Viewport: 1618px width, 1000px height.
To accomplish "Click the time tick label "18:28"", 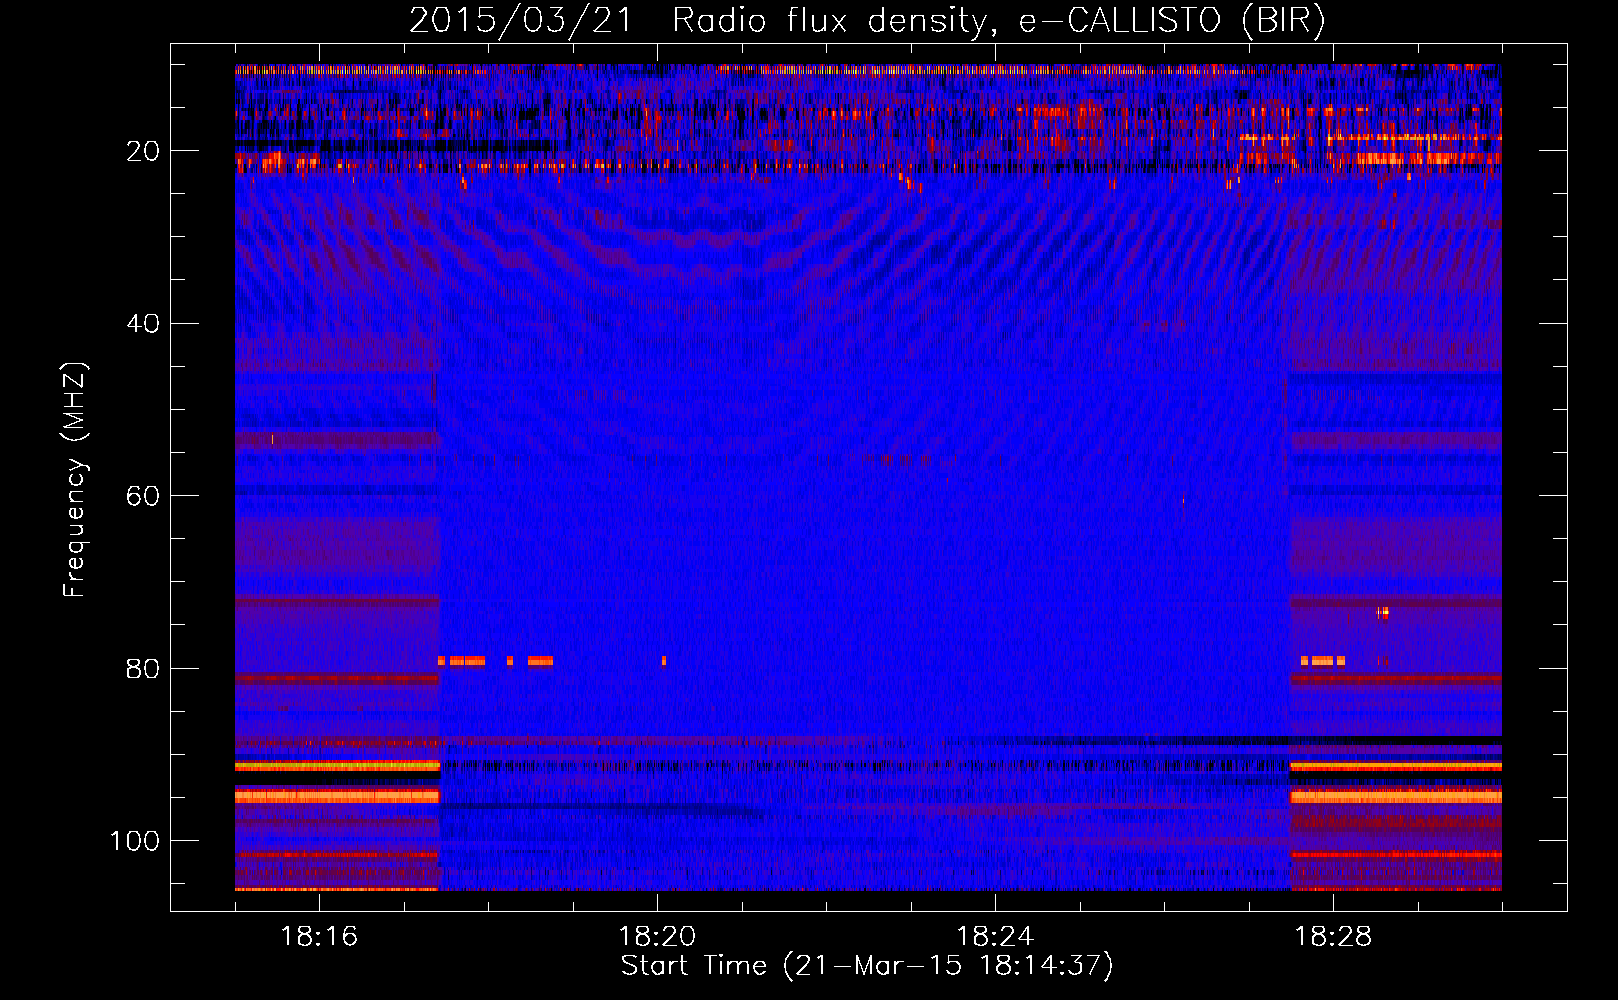I will [x=1333, y=937].
